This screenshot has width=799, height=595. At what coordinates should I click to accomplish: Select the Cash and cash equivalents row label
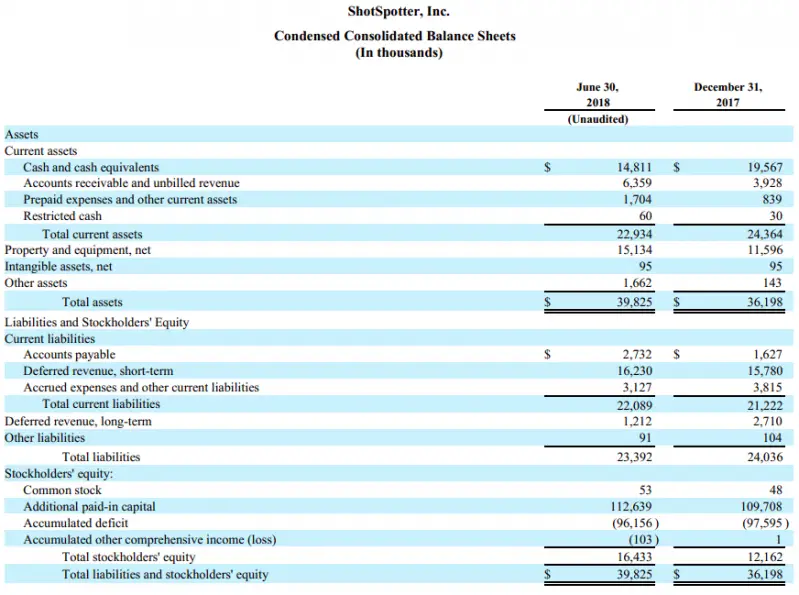coord(91,168)
